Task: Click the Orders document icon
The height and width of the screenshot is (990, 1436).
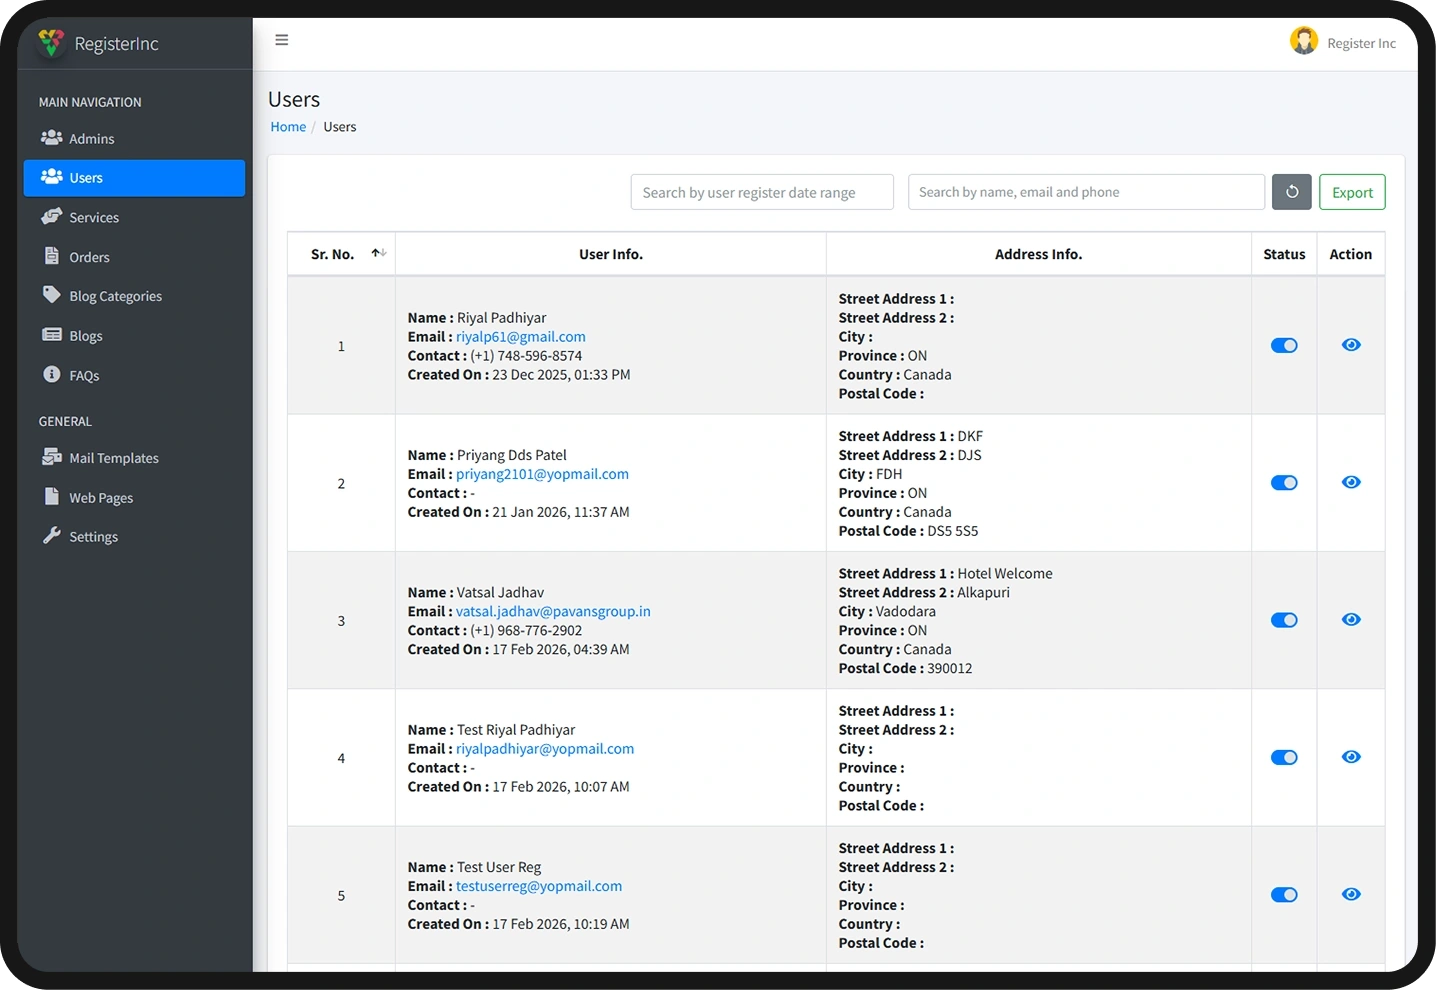Action: (x=52, y=256)
